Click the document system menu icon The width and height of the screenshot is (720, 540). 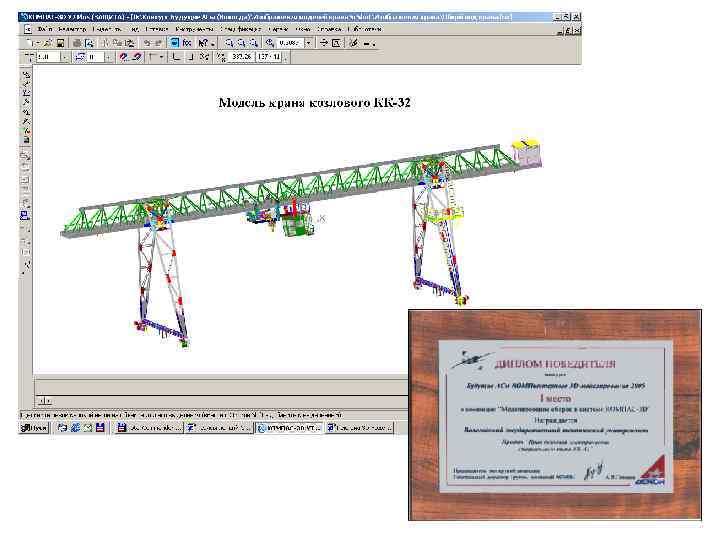click(x=28, y=29)
